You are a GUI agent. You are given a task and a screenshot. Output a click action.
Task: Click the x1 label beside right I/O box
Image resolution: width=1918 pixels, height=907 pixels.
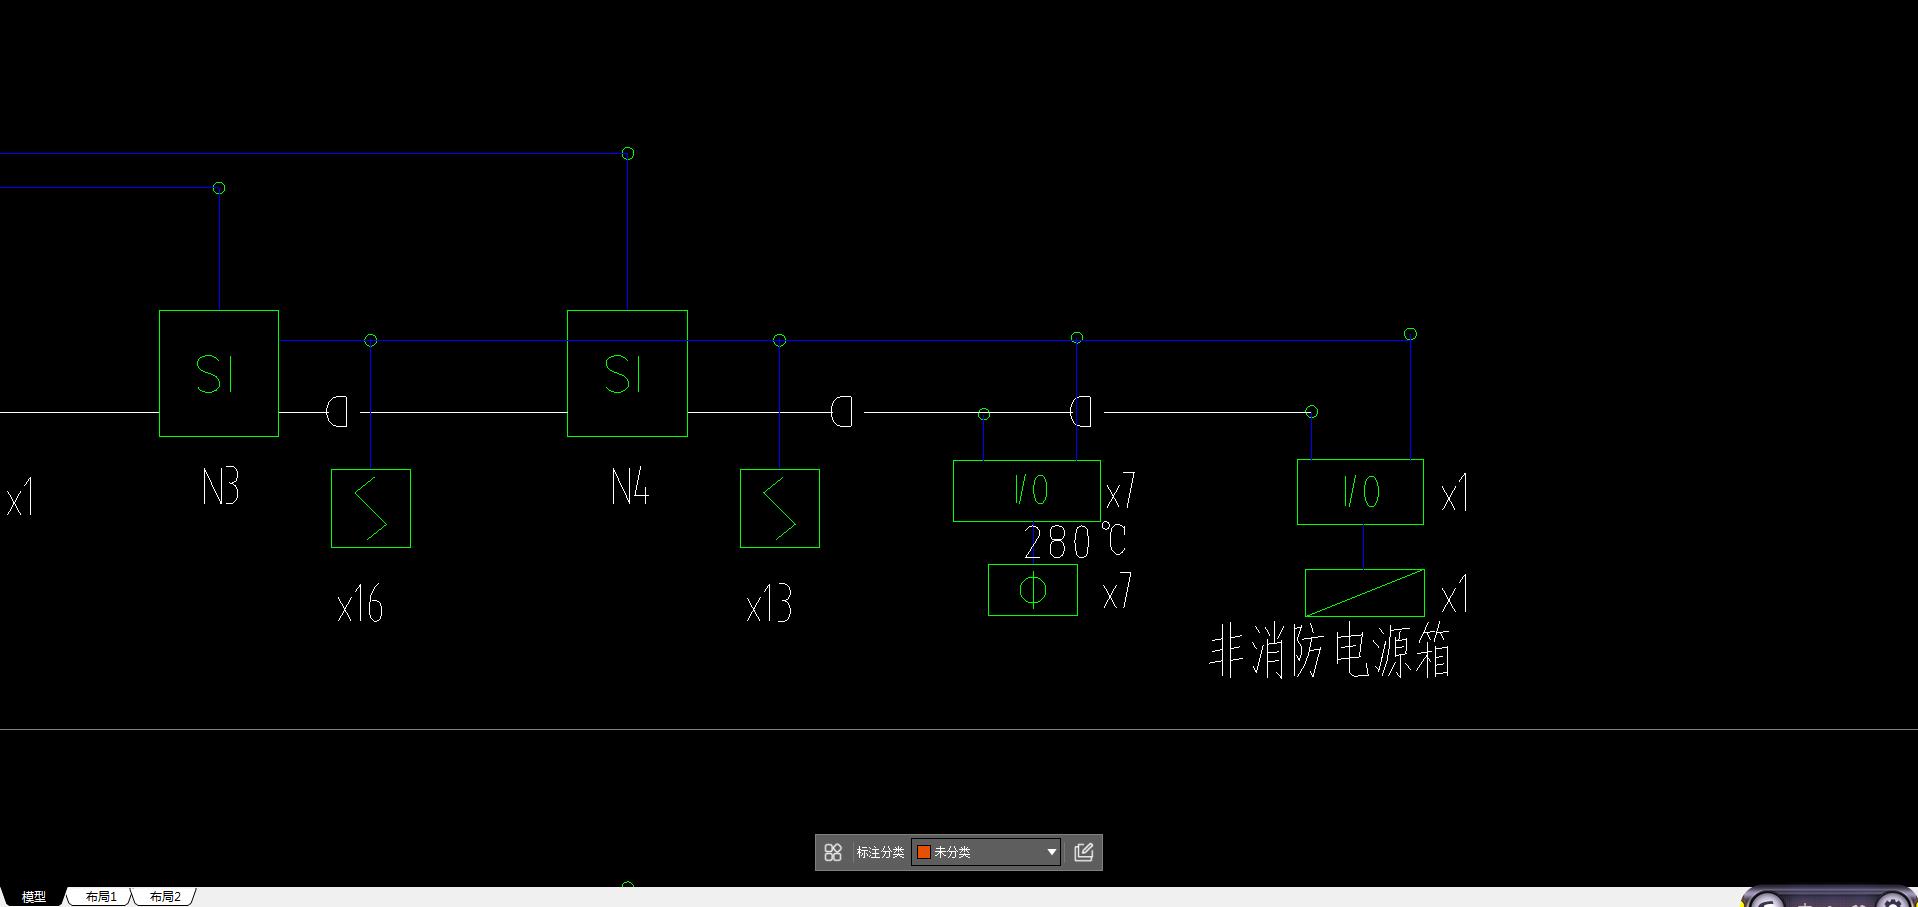tap(1455, 493)
